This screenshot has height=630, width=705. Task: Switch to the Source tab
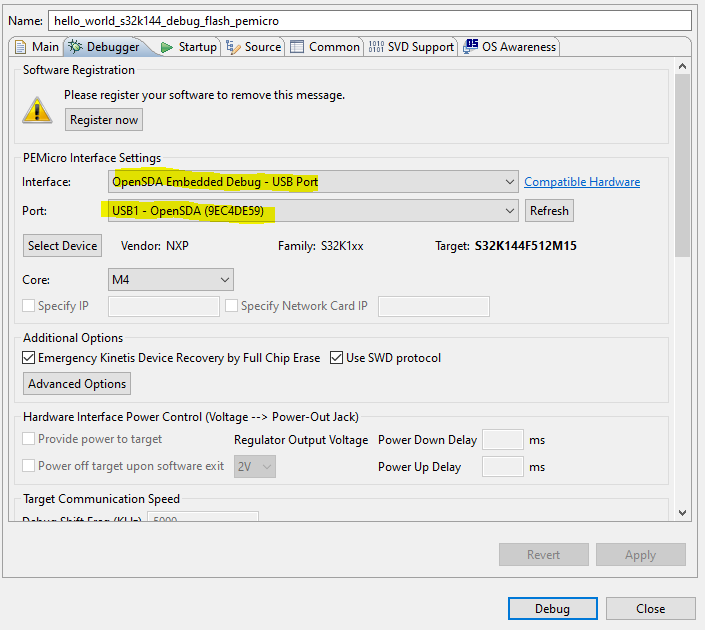[x=254, y=47]
